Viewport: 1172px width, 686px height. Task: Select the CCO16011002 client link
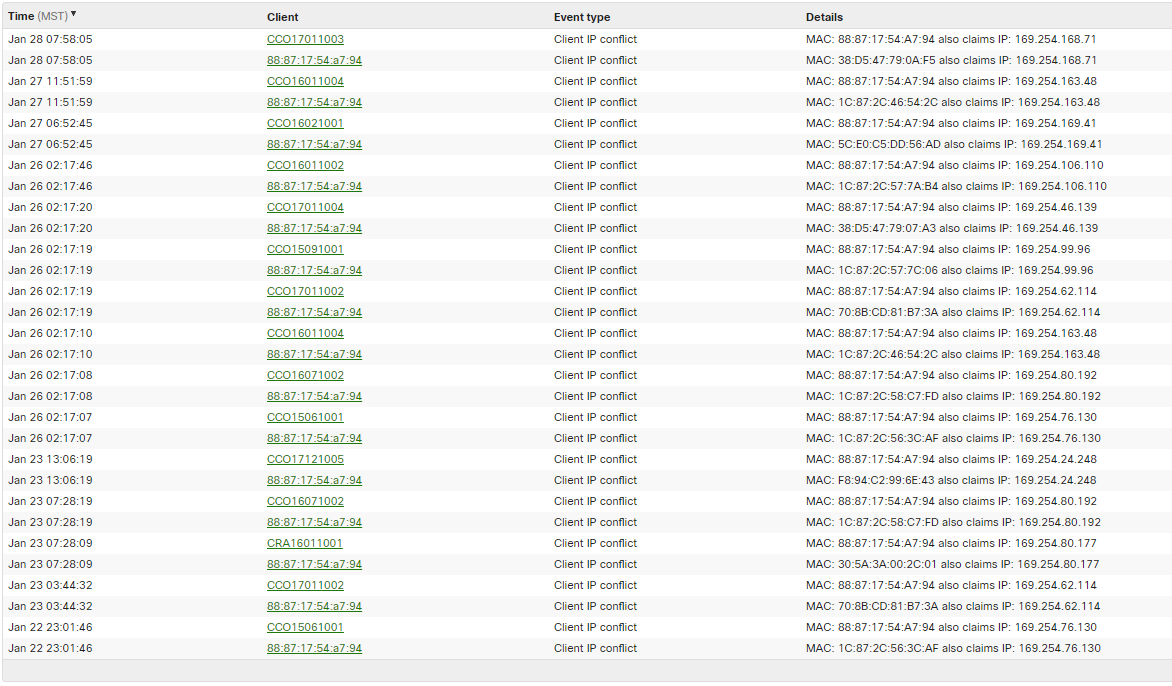pos(305,165)
